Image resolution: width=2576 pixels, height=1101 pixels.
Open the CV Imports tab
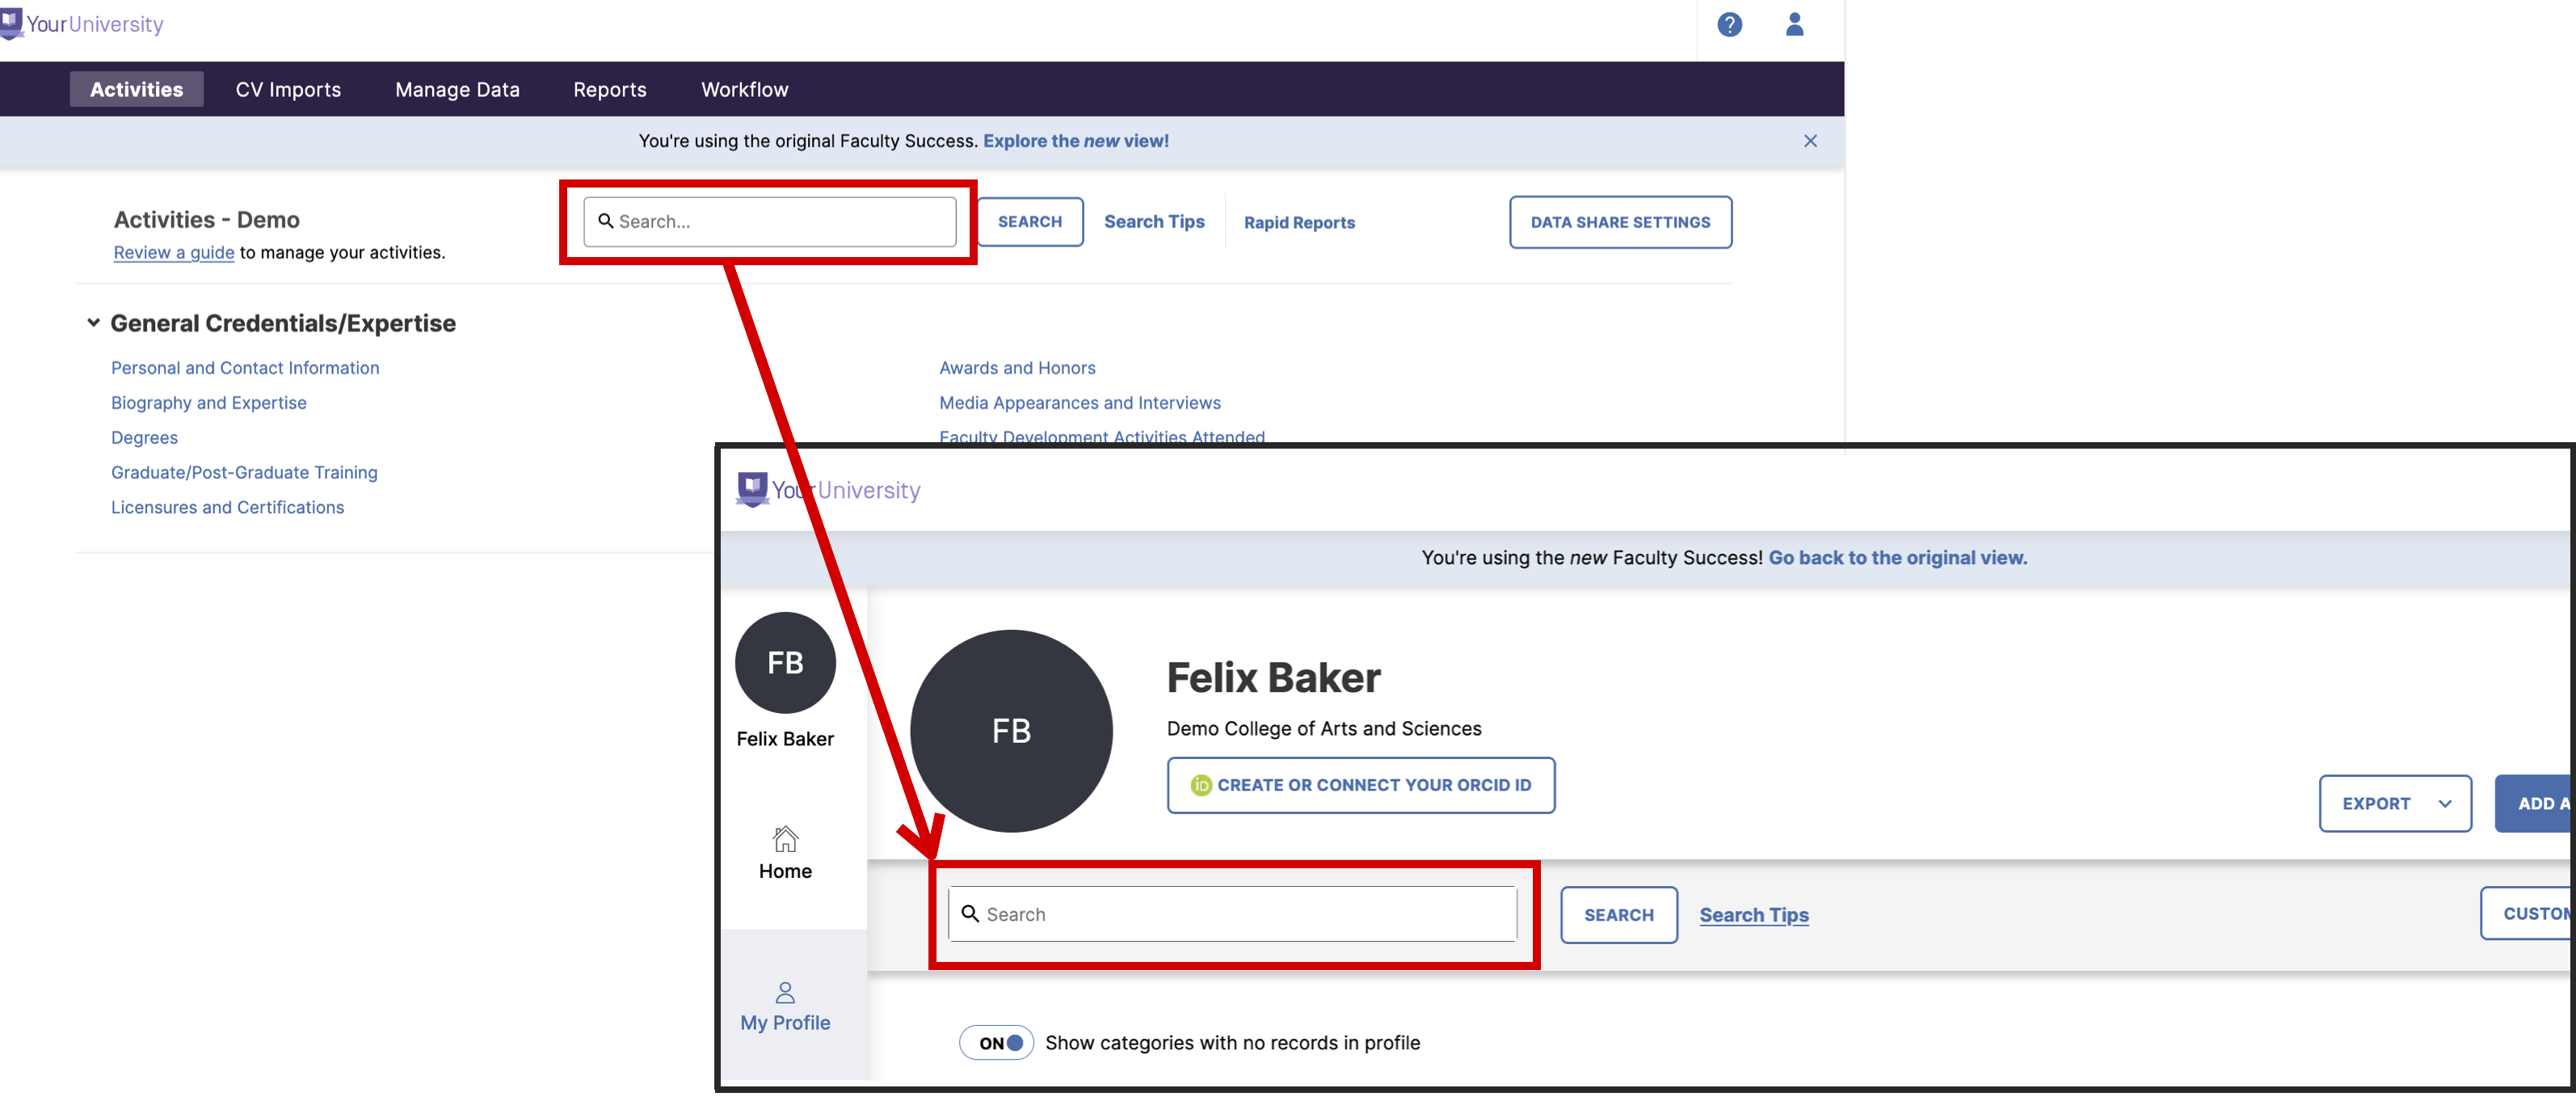[x=288, y=89]
